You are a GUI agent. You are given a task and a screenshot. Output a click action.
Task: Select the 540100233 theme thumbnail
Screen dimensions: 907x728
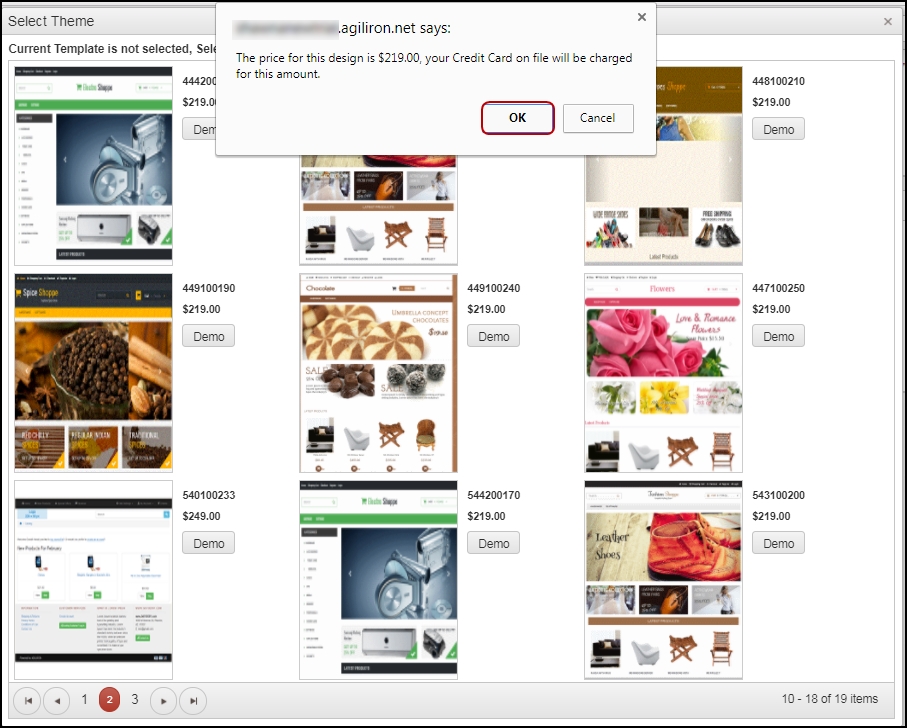tap(93, 580)
